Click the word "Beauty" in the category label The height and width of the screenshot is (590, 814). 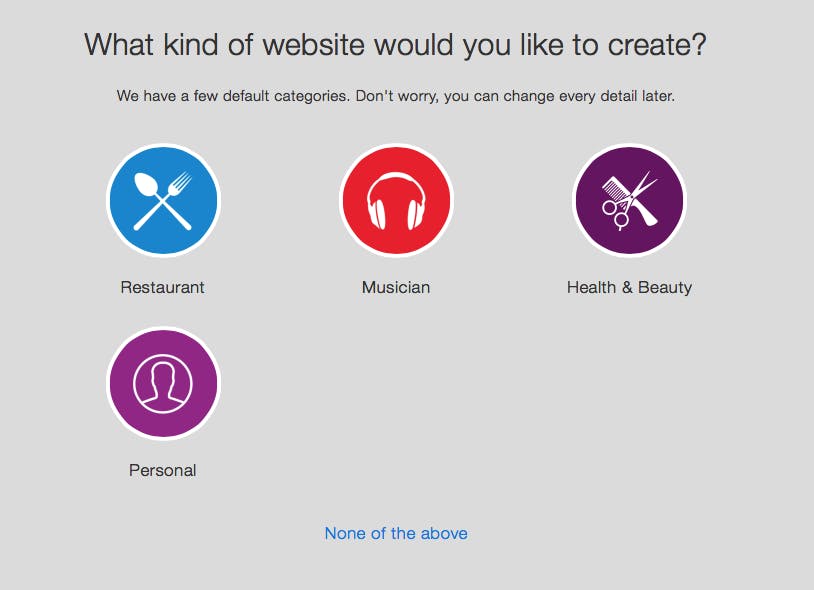click(665, 287)
